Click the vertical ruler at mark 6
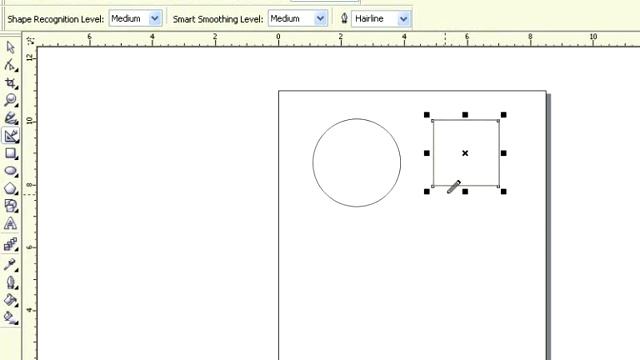 click(30, 247)
